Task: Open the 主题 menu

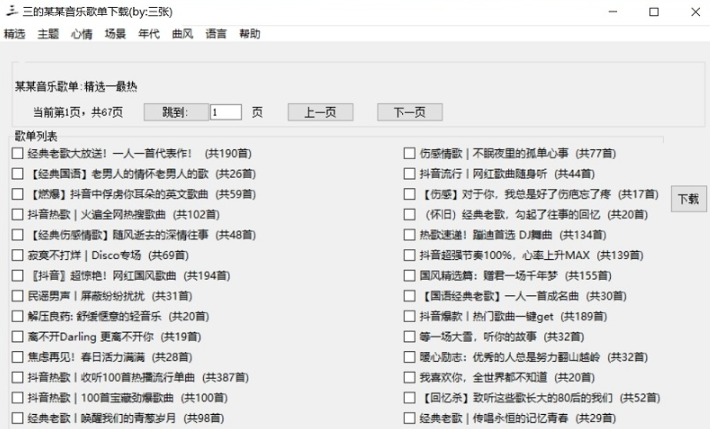Action: [48, 34]
